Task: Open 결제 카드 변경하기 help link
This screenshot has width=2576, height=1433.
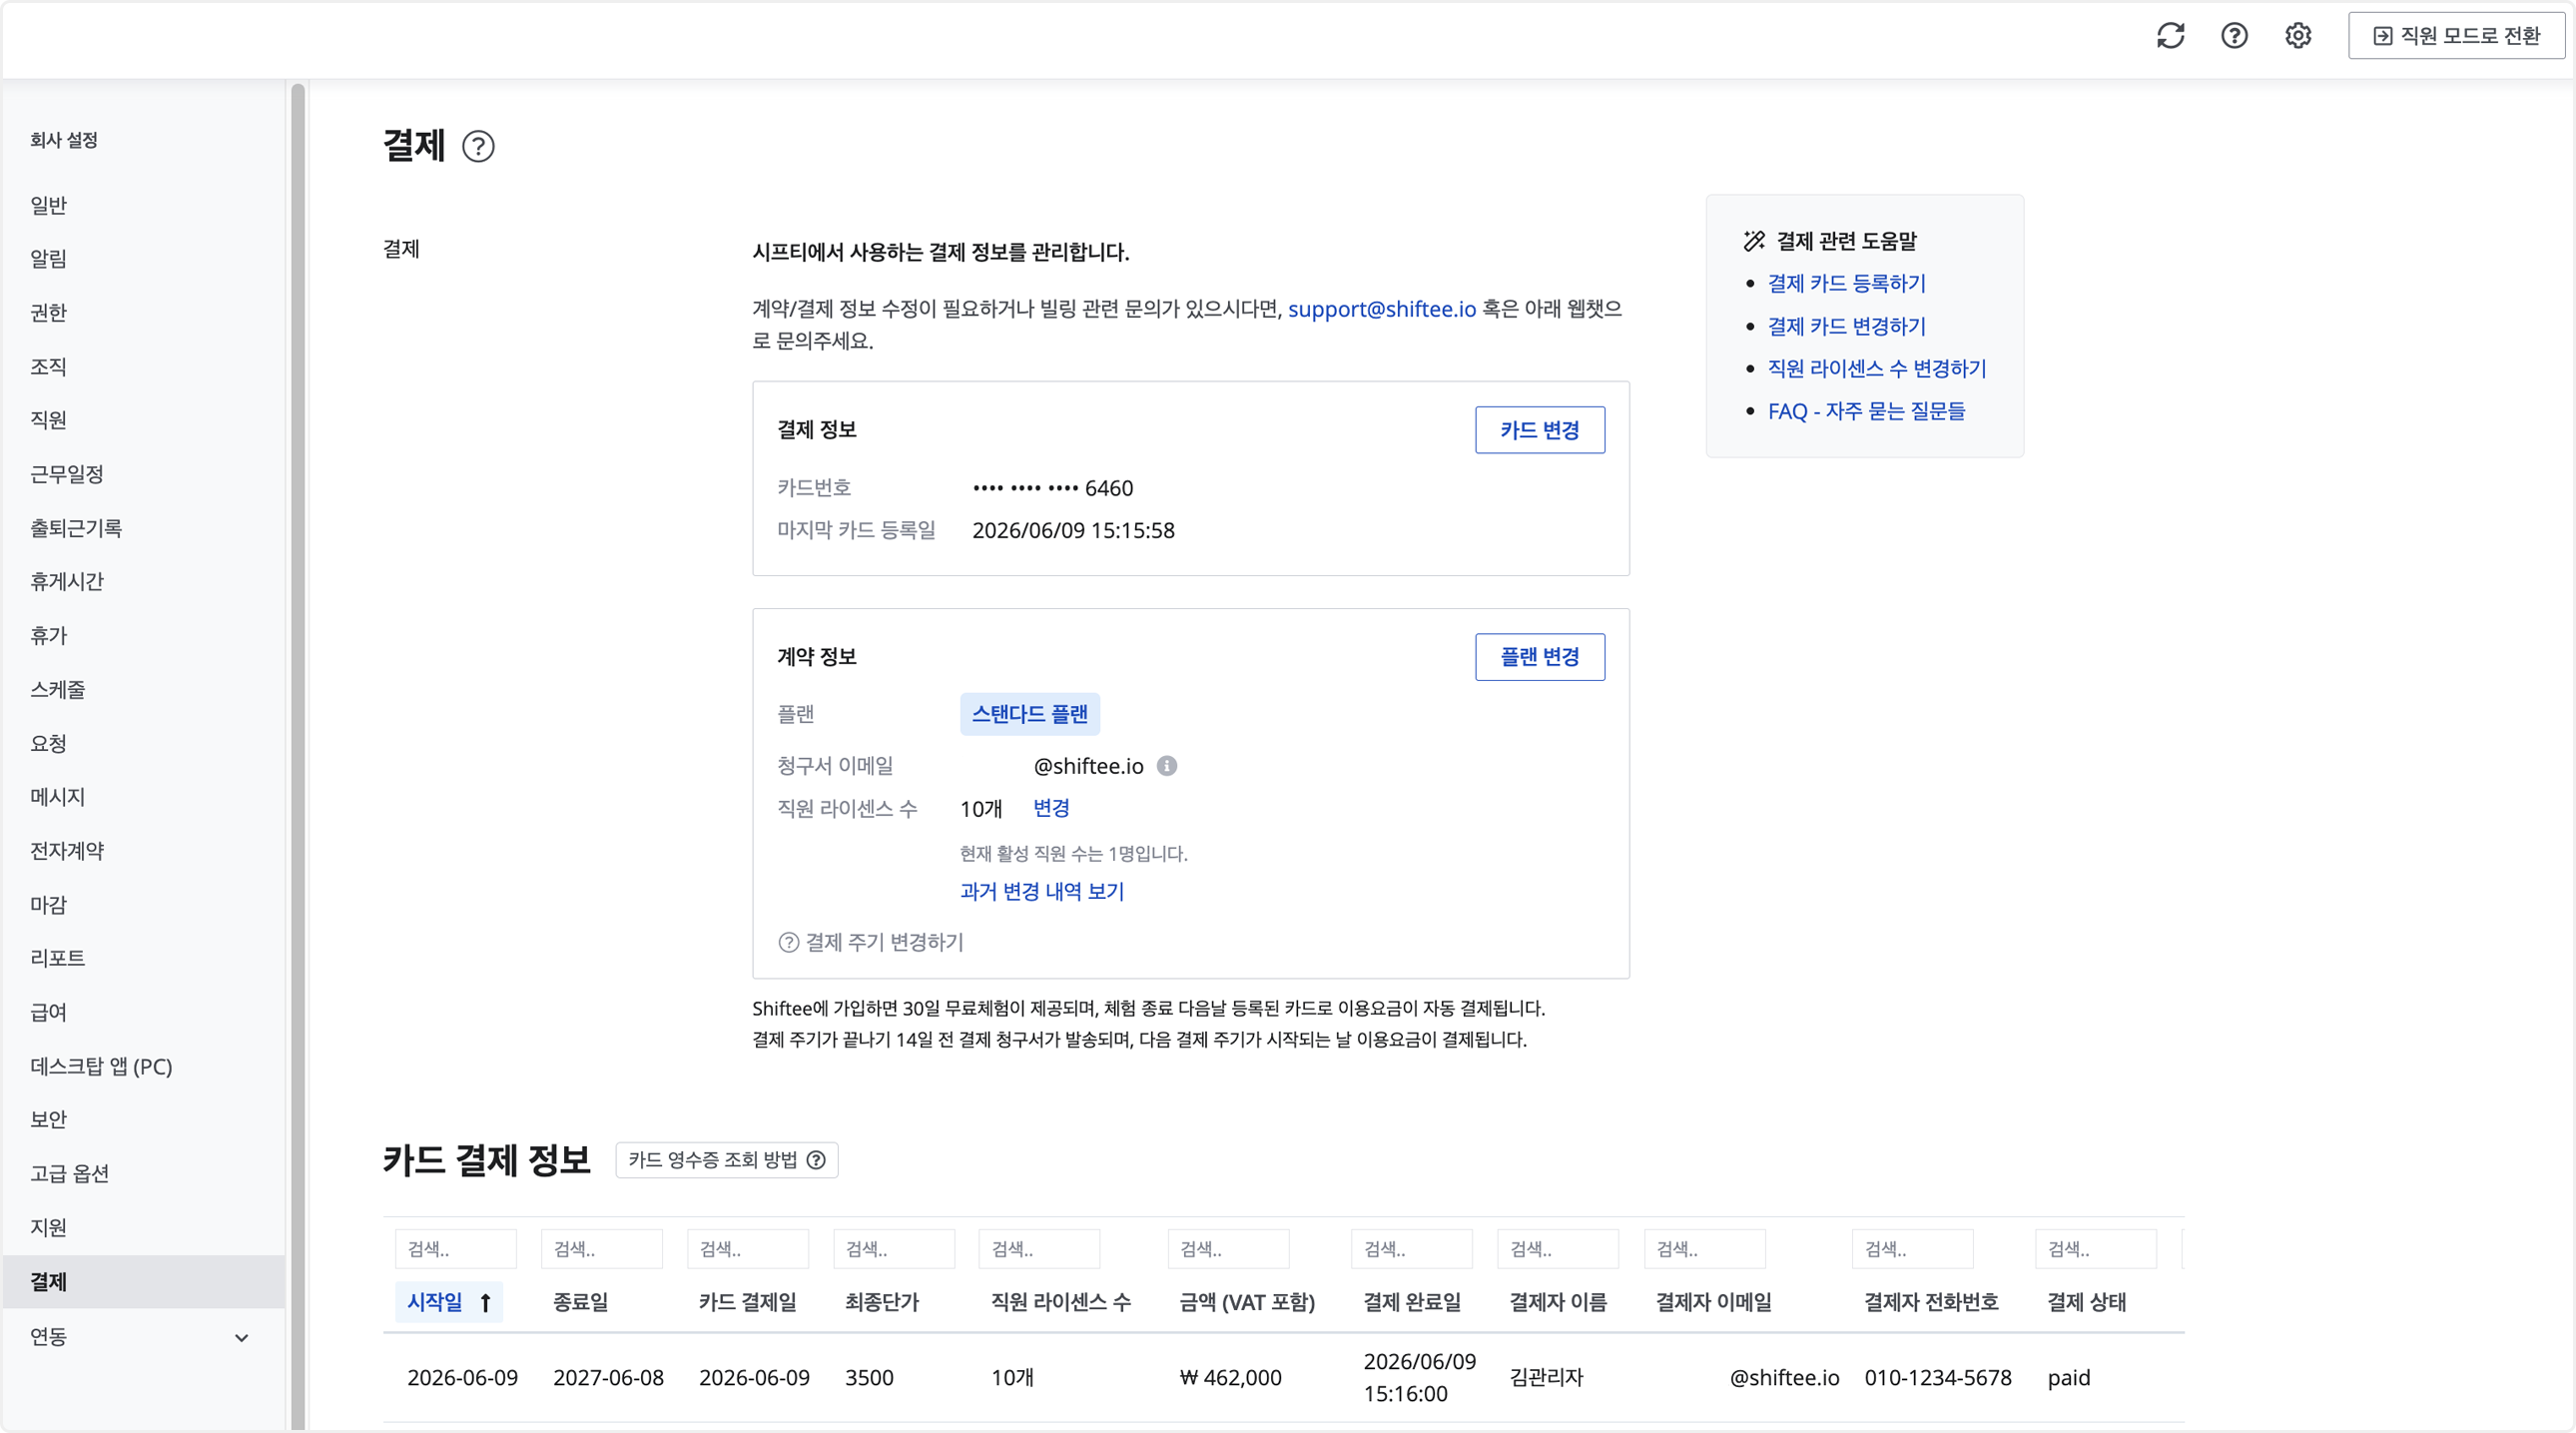Action: tap(1846, 326)
